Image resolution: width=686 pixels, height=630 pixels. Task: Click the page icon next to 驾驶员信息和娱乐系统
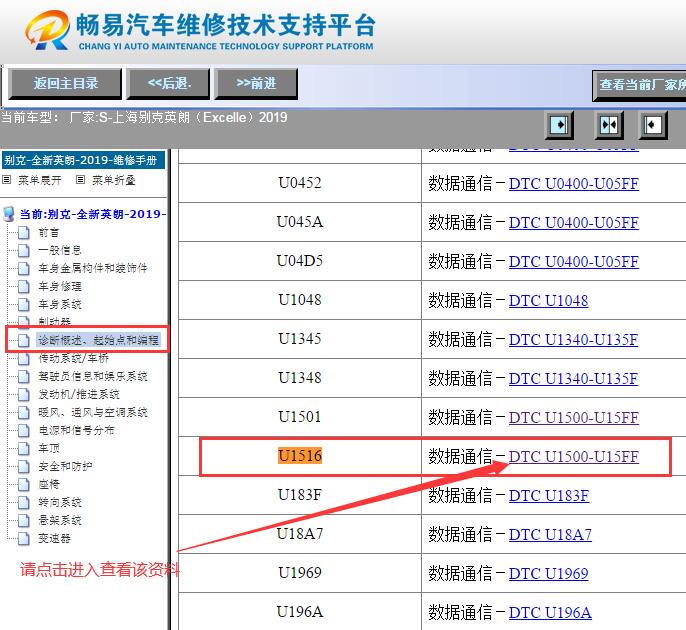tap(24, 376)
